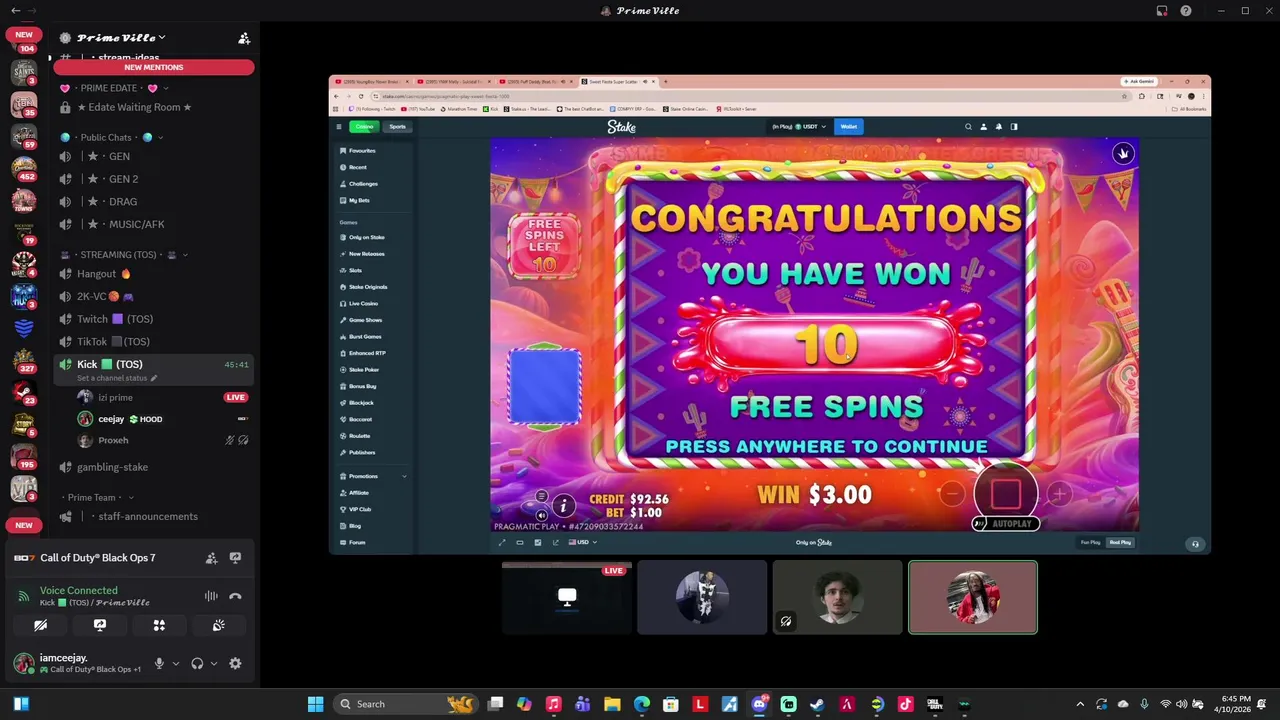Viewport: 1280px width, 720px height.
Task: Focus the highlighted red-jacket participant tile
Action: click(973, 597)
